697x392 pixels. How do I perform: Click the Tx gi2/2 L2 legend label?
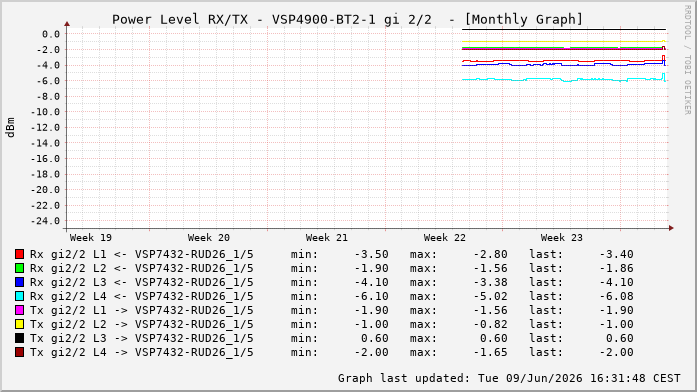tap(141, 324)
